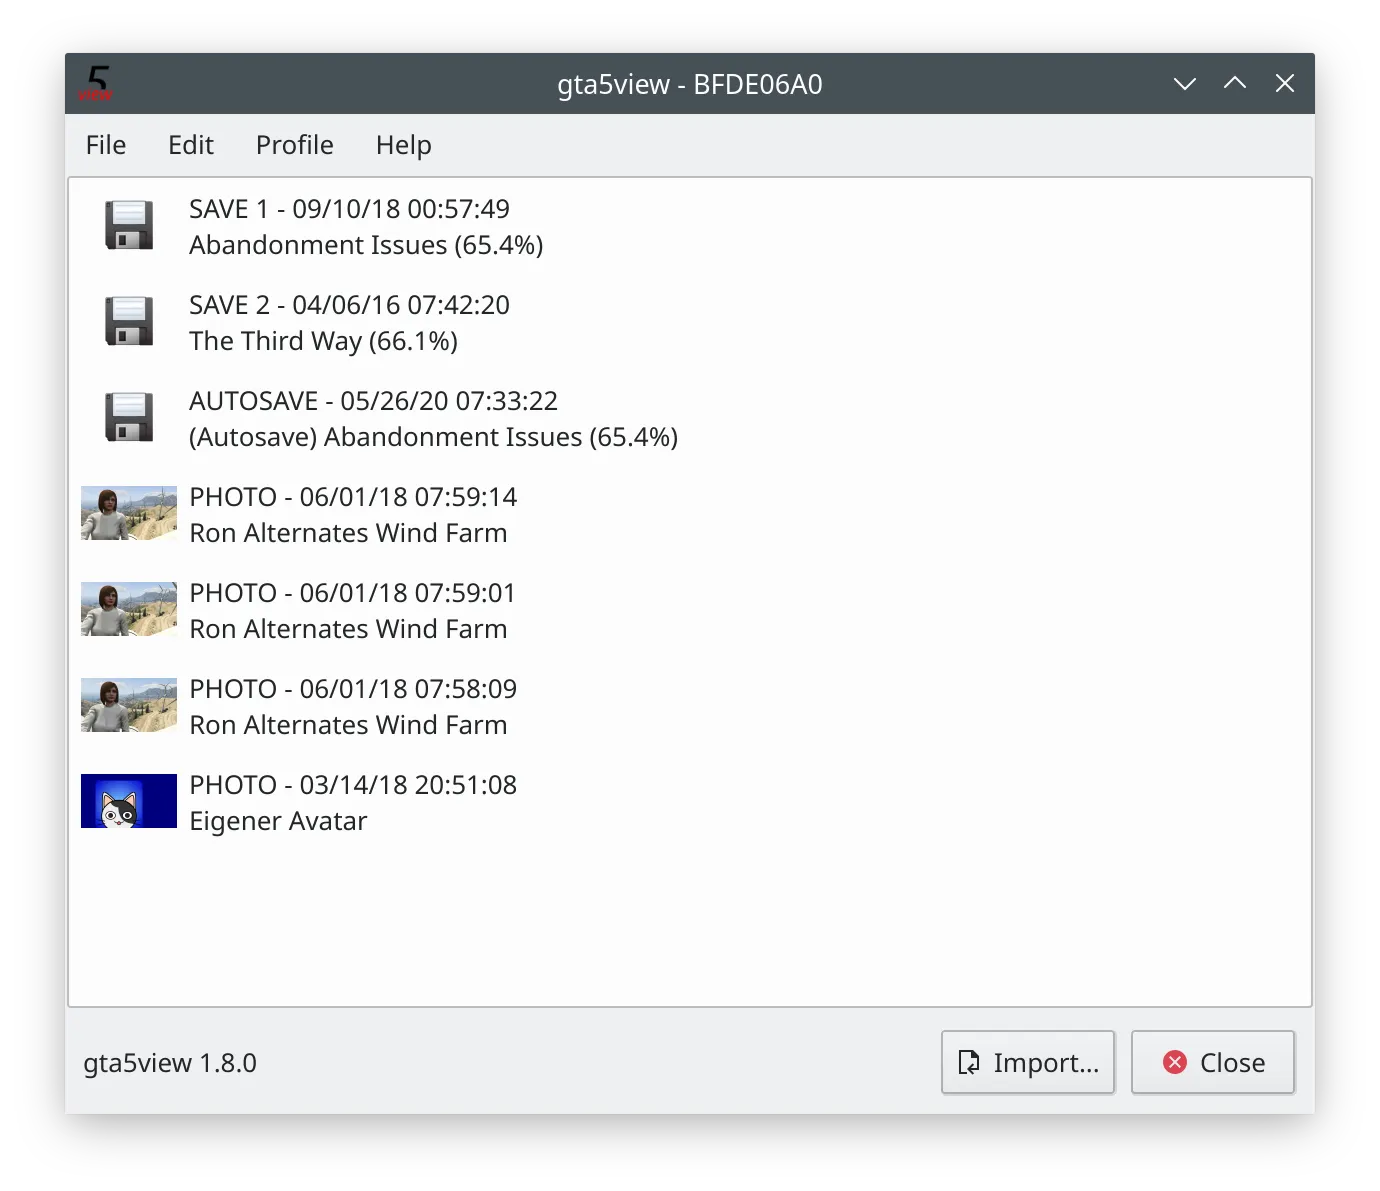Close the window with the title bar X
Image resolution: width=1380 pixels, height=1191 pixels.
coord(1285,84)
